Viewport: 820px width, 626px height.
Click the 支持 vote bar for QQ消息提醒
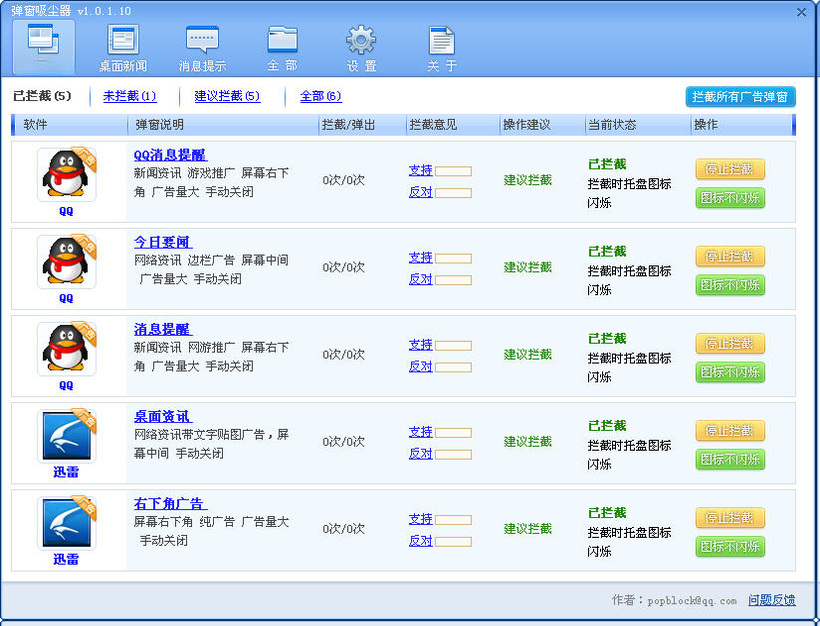point(453,172)
